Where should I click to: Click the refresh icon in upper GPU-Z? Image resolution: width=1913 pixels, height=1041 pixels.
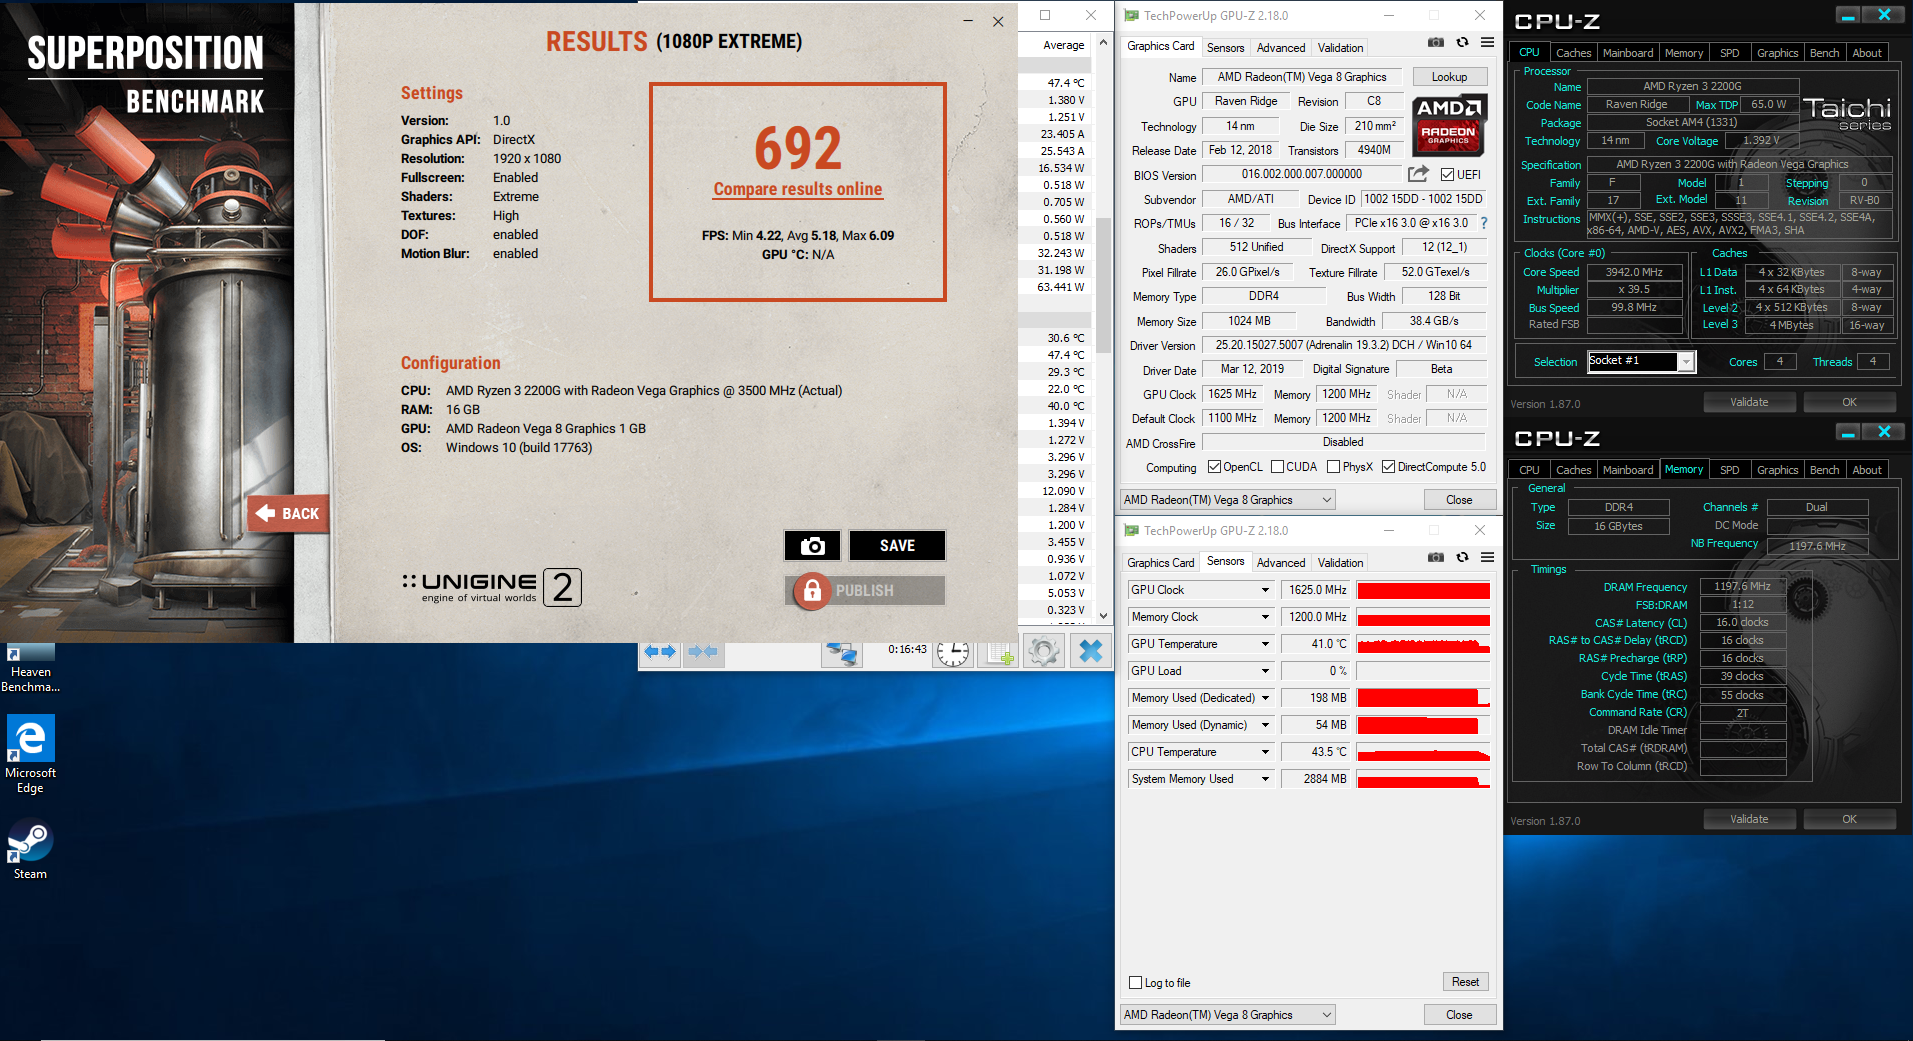(x=1463, y=43)
